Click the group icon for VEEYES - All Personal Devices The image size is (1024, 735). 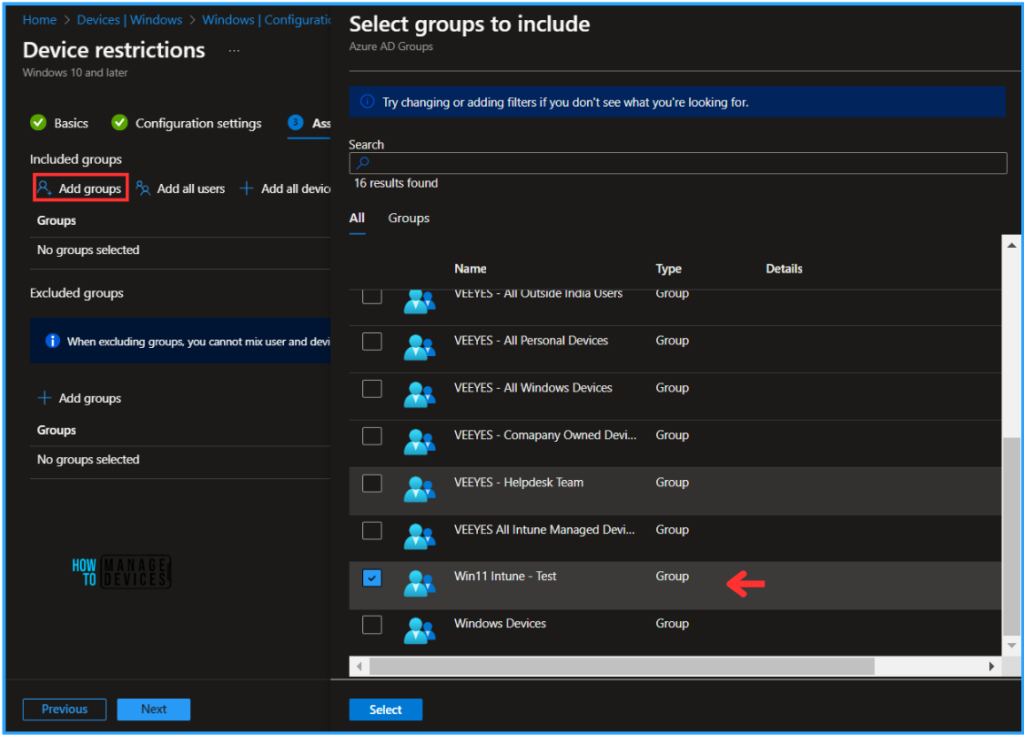tap(419, 347)
